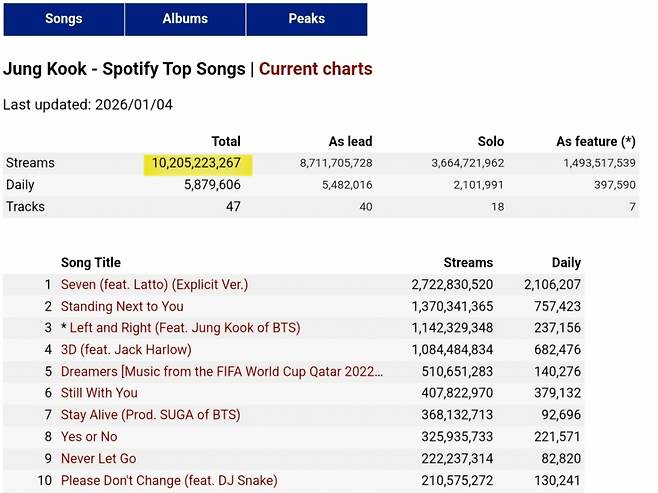Click the As feature (*) column header
Screen dimensions: 658x493
[595, 142]
